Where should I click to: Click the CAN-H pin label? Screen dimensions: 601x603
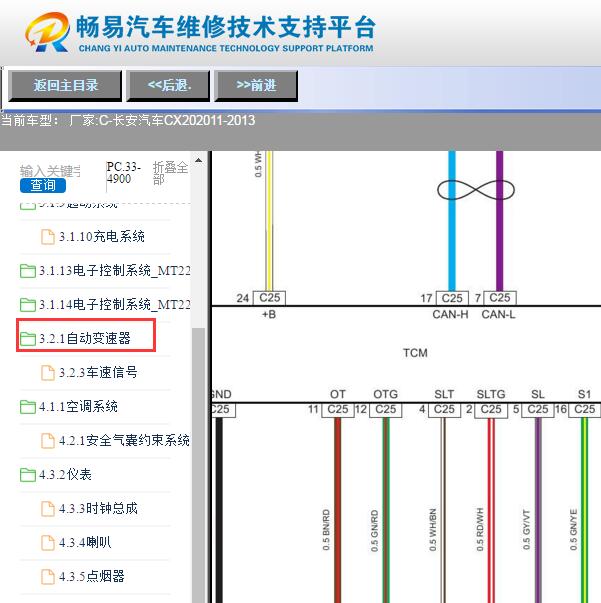click(450, 315)
